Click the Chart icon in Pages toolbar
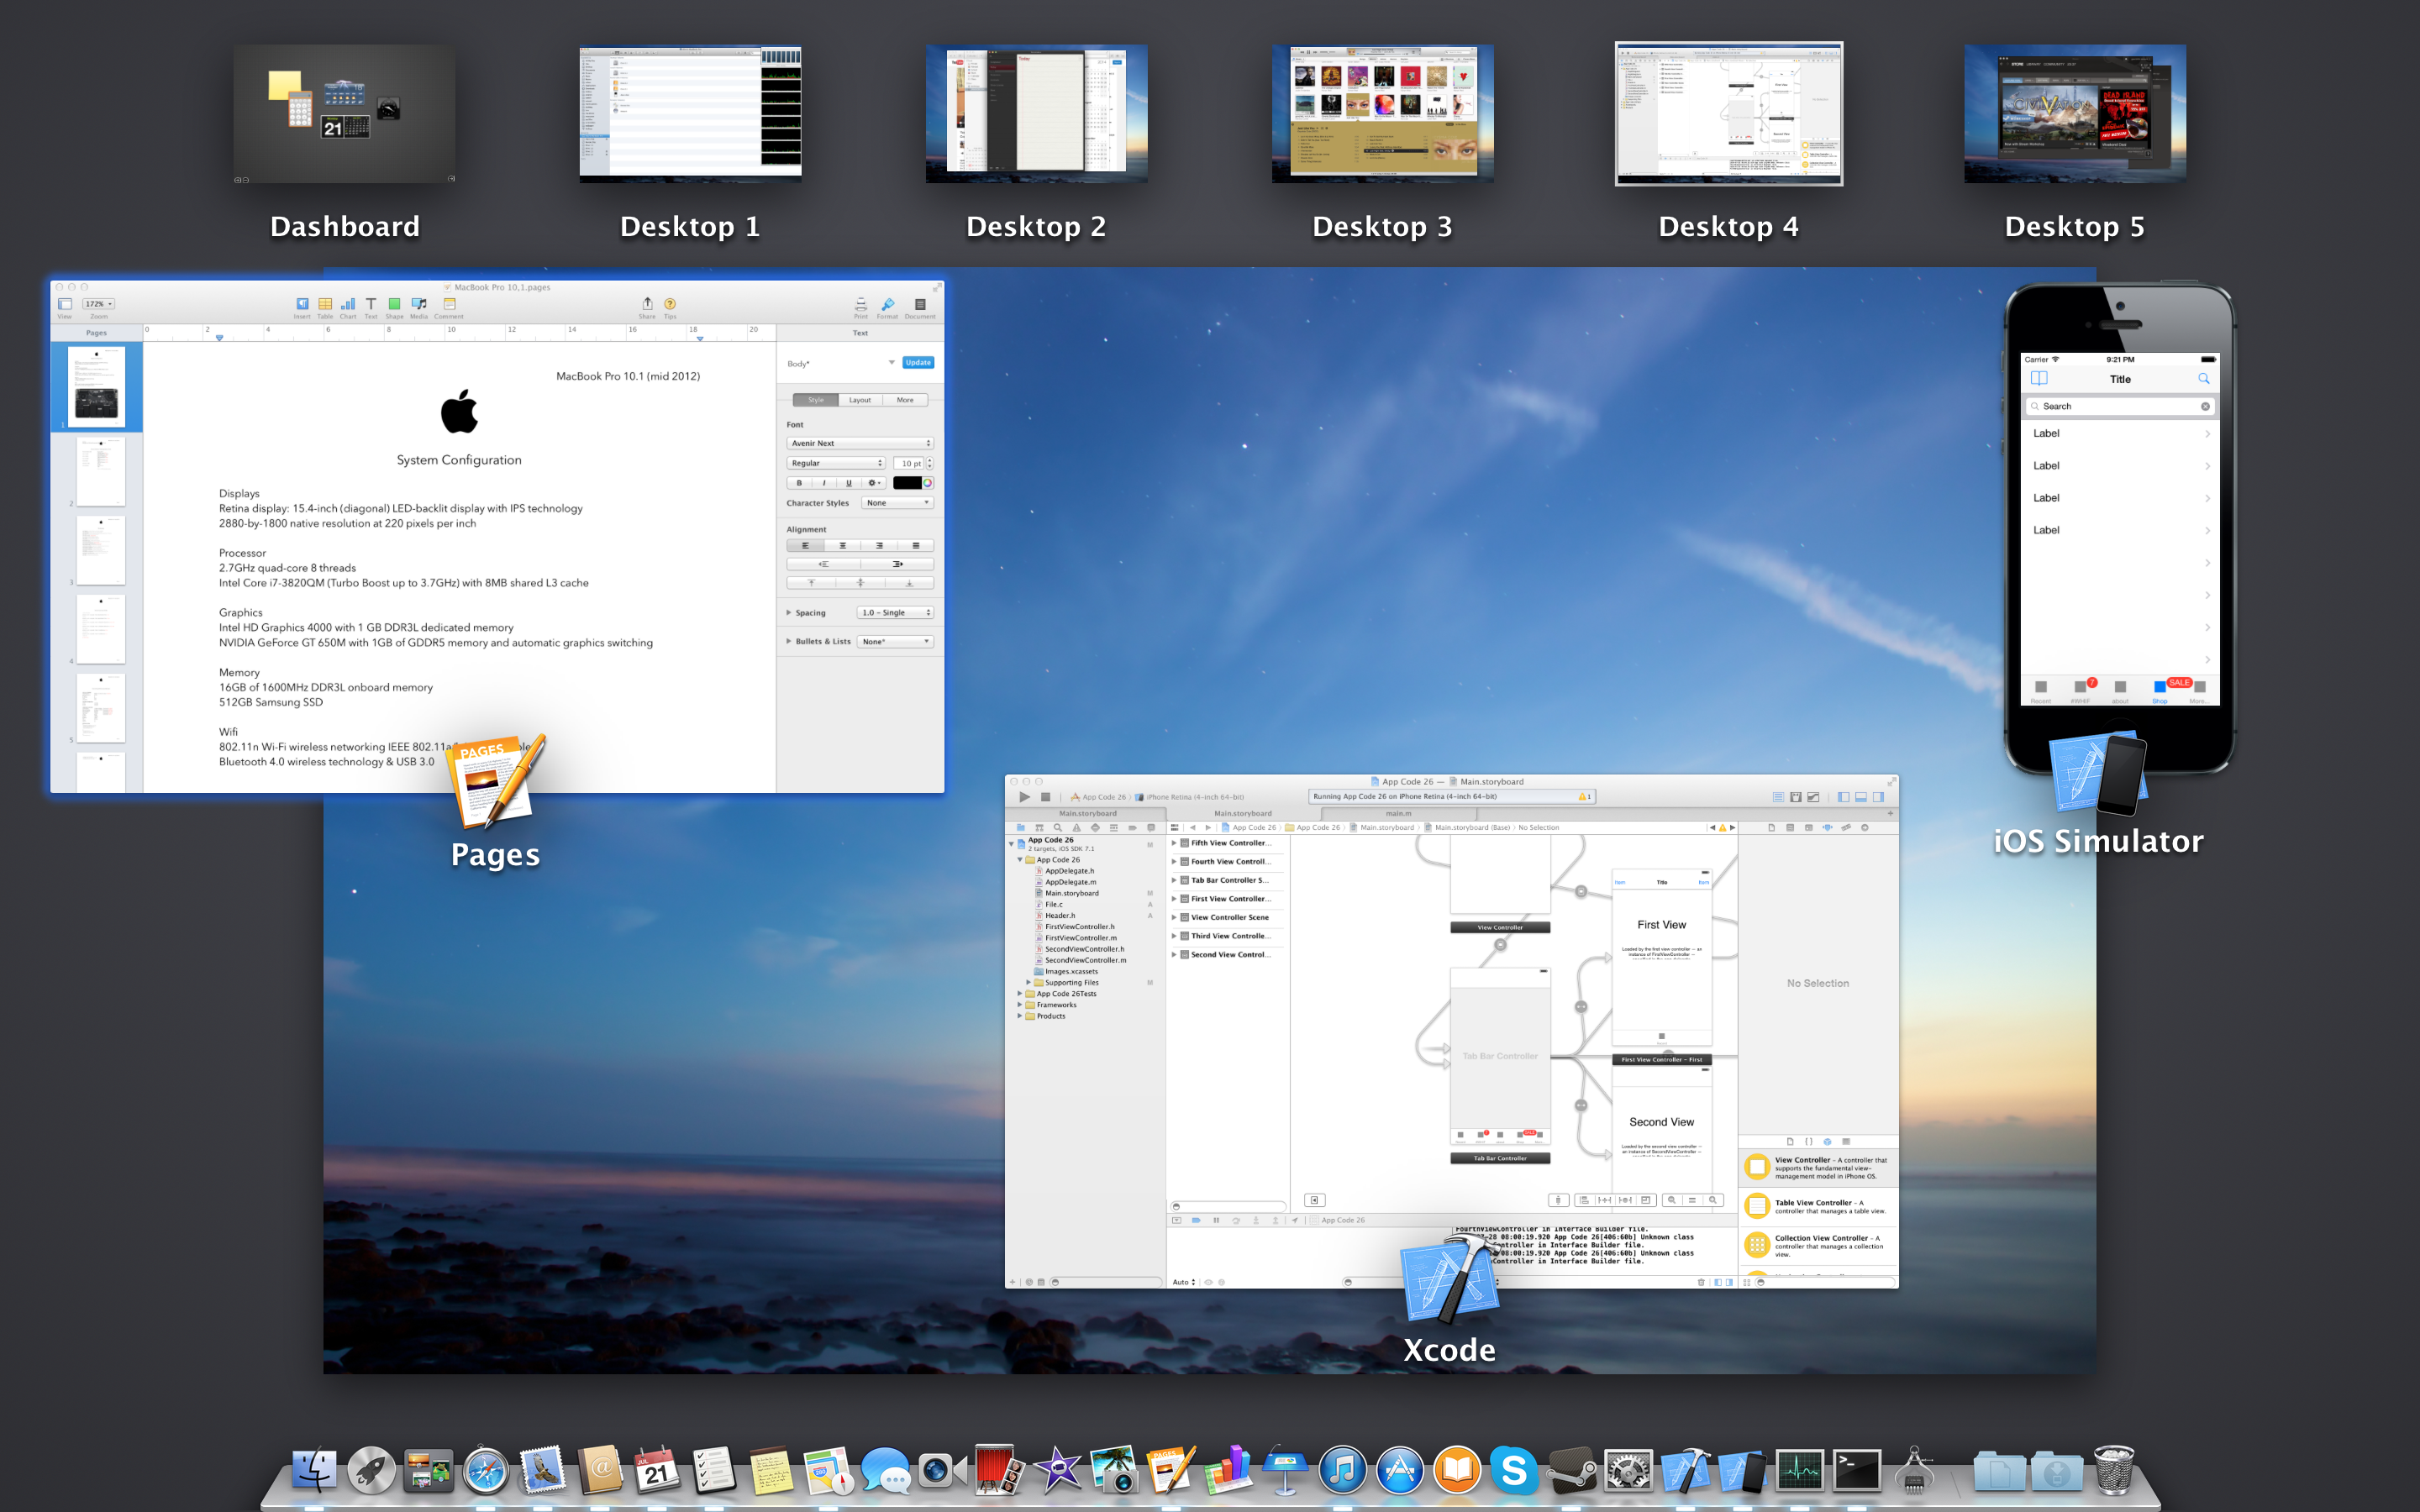Viewport: 2420px width, 1512px height. [348, 304]
